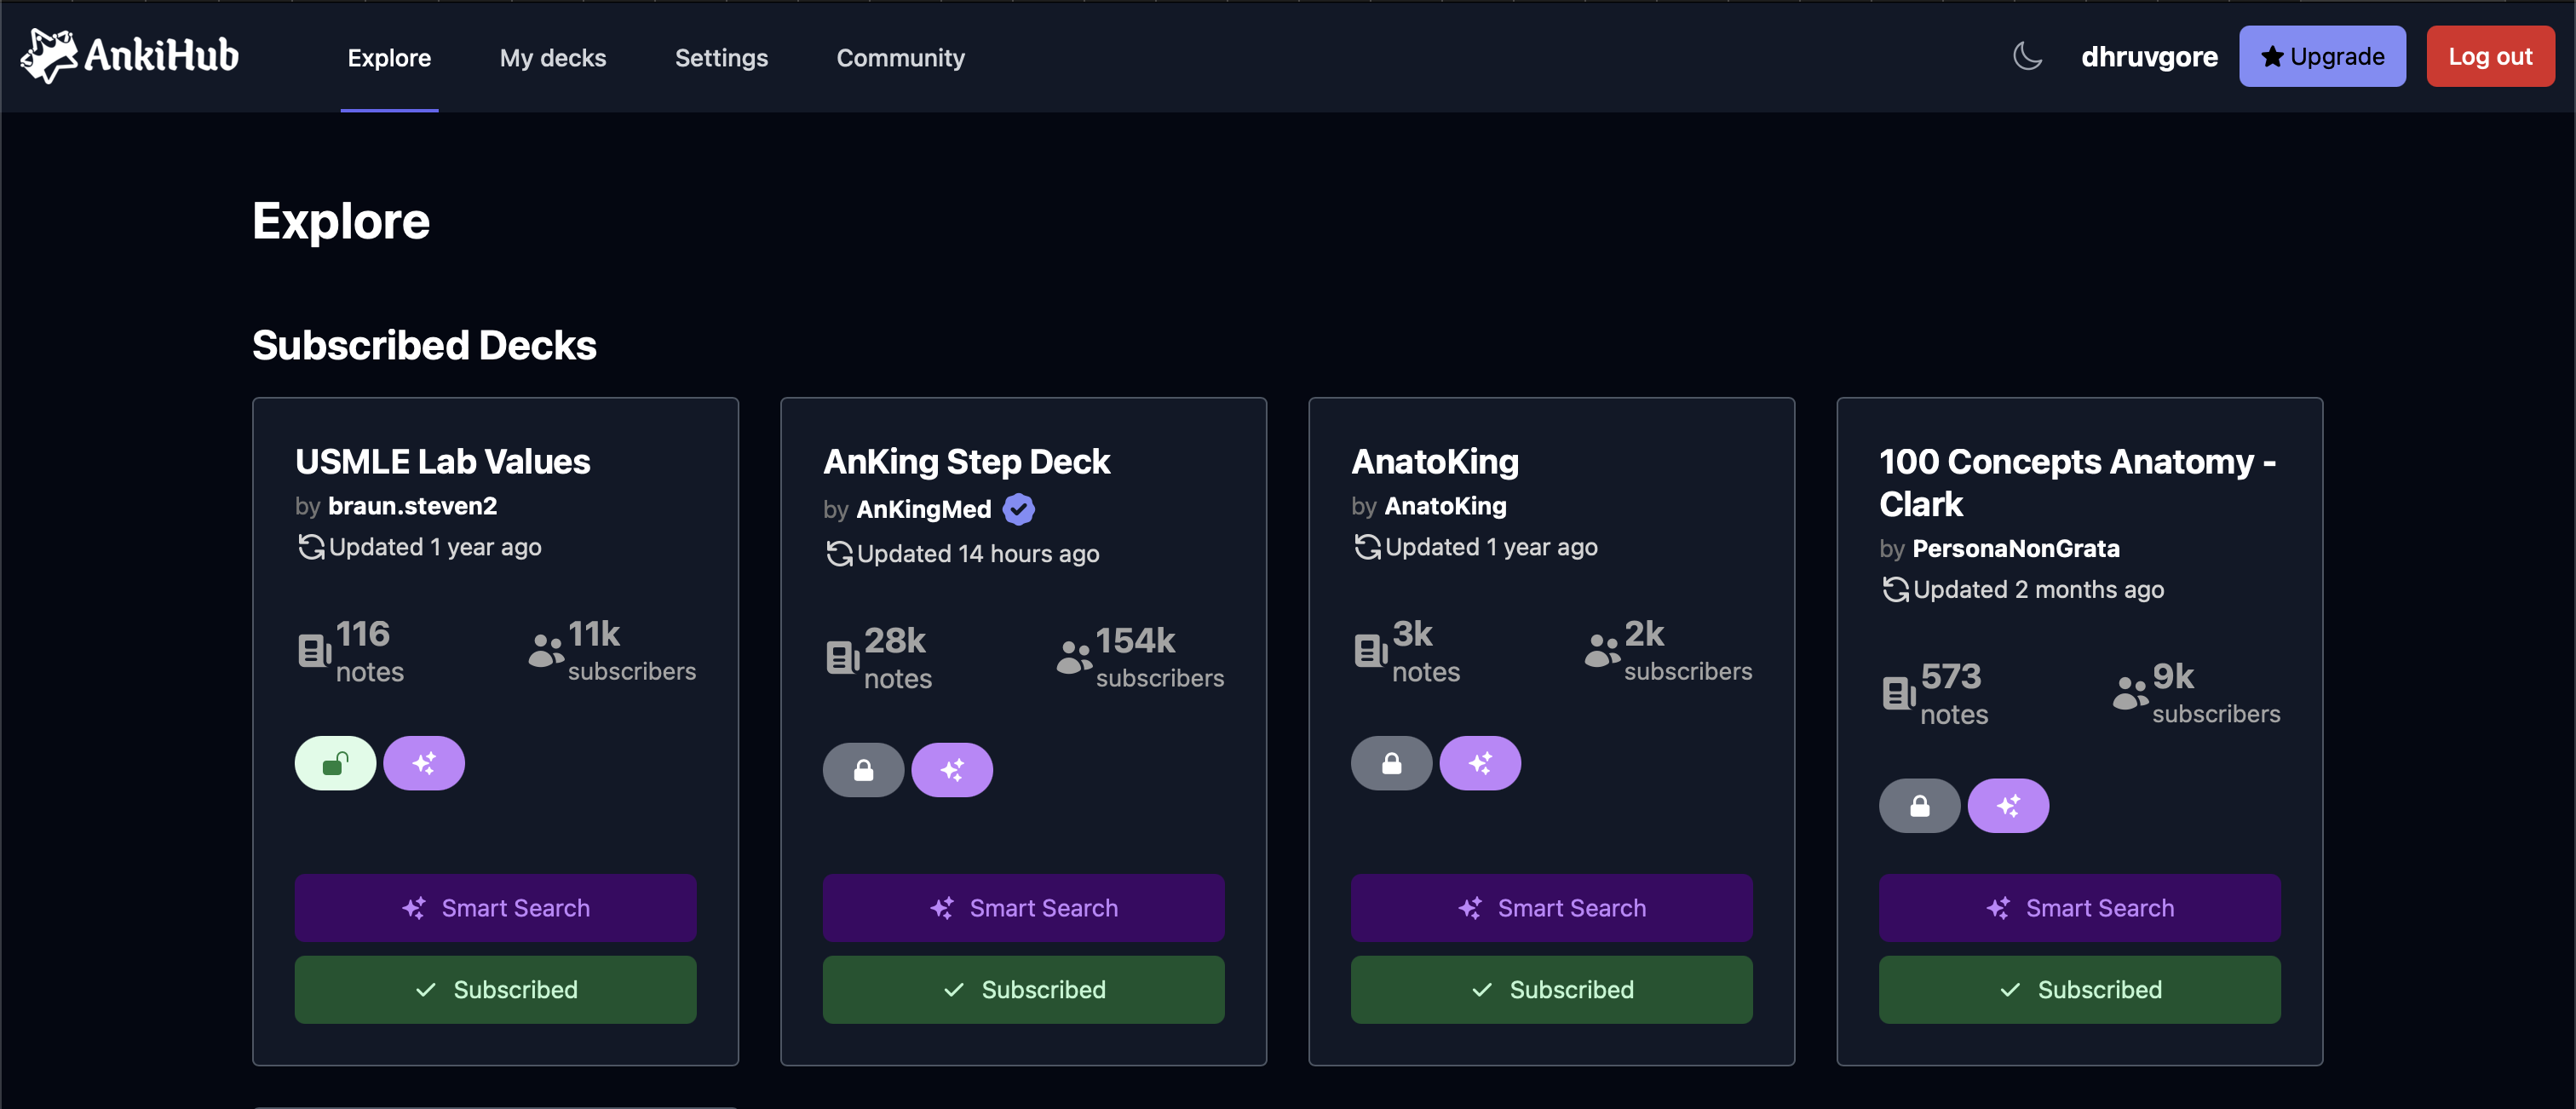2576x1109 pixels.
Task: Toggle Subscribed on USMLE Lab Values deck
Action: coord(495,990)
